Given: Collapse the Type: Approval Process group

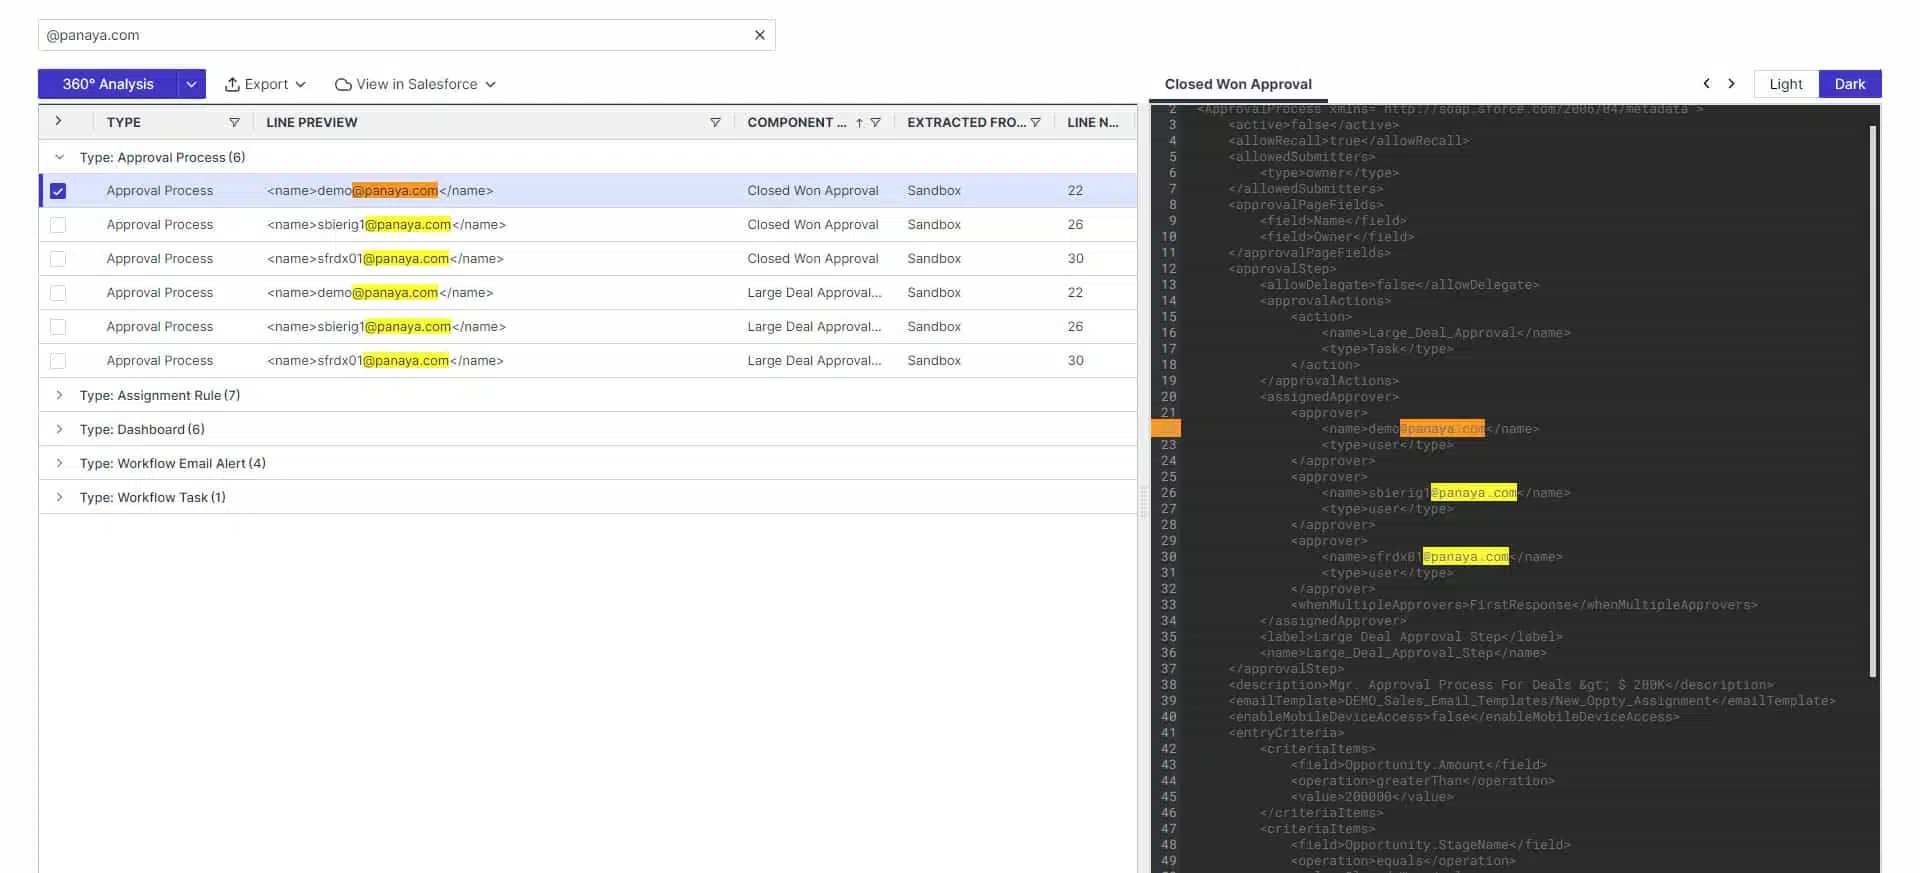Looking at the screenshot, I should tap(59, 157).
